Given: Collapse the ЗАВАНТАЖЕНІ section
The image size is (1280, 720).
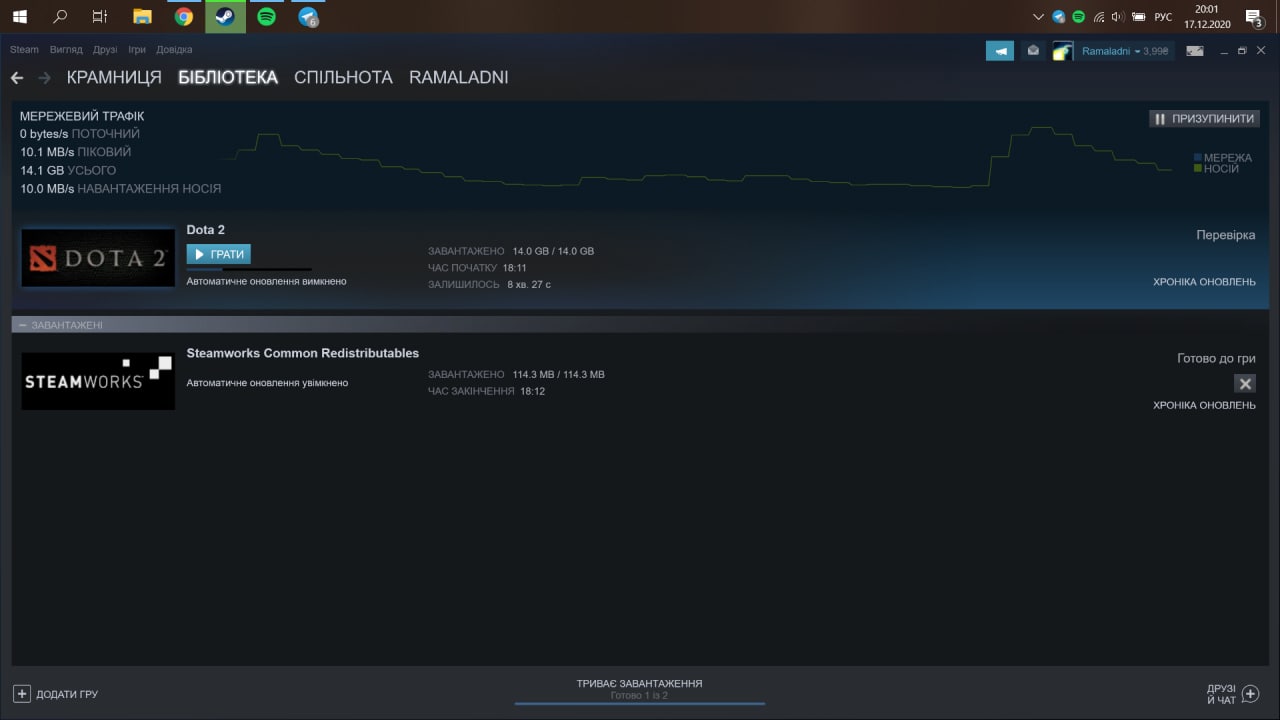Looking at the screenshot, I should click(x=22, y=325).
